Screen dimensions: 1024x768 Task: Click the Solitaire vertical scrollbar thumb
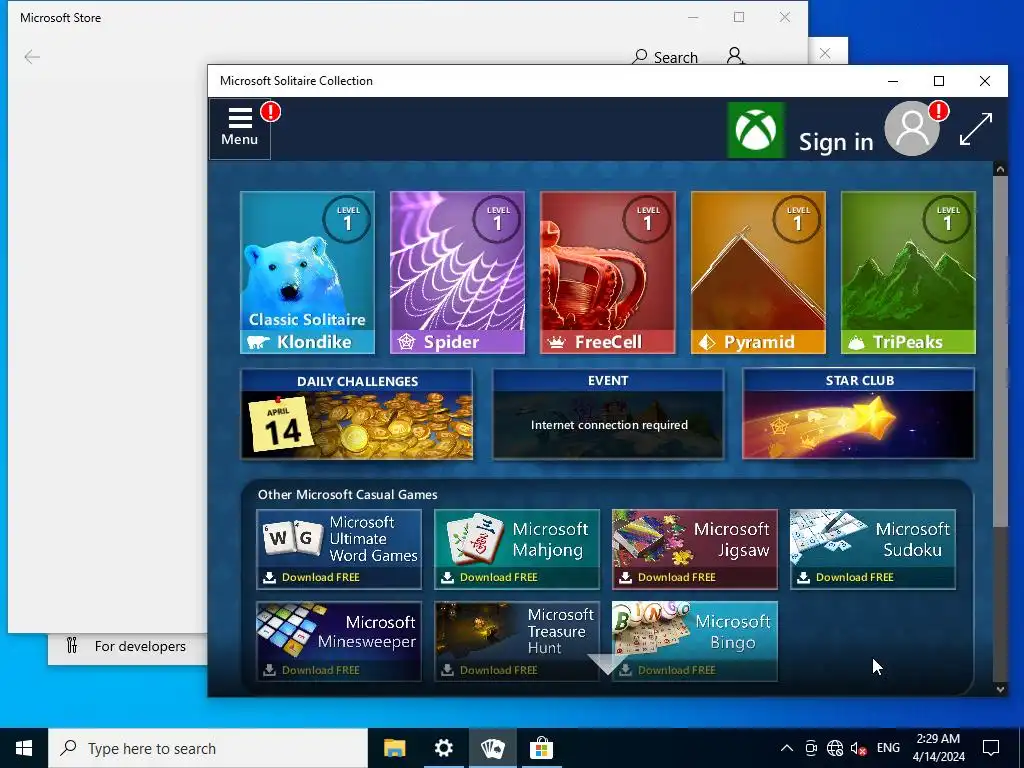1000,351
